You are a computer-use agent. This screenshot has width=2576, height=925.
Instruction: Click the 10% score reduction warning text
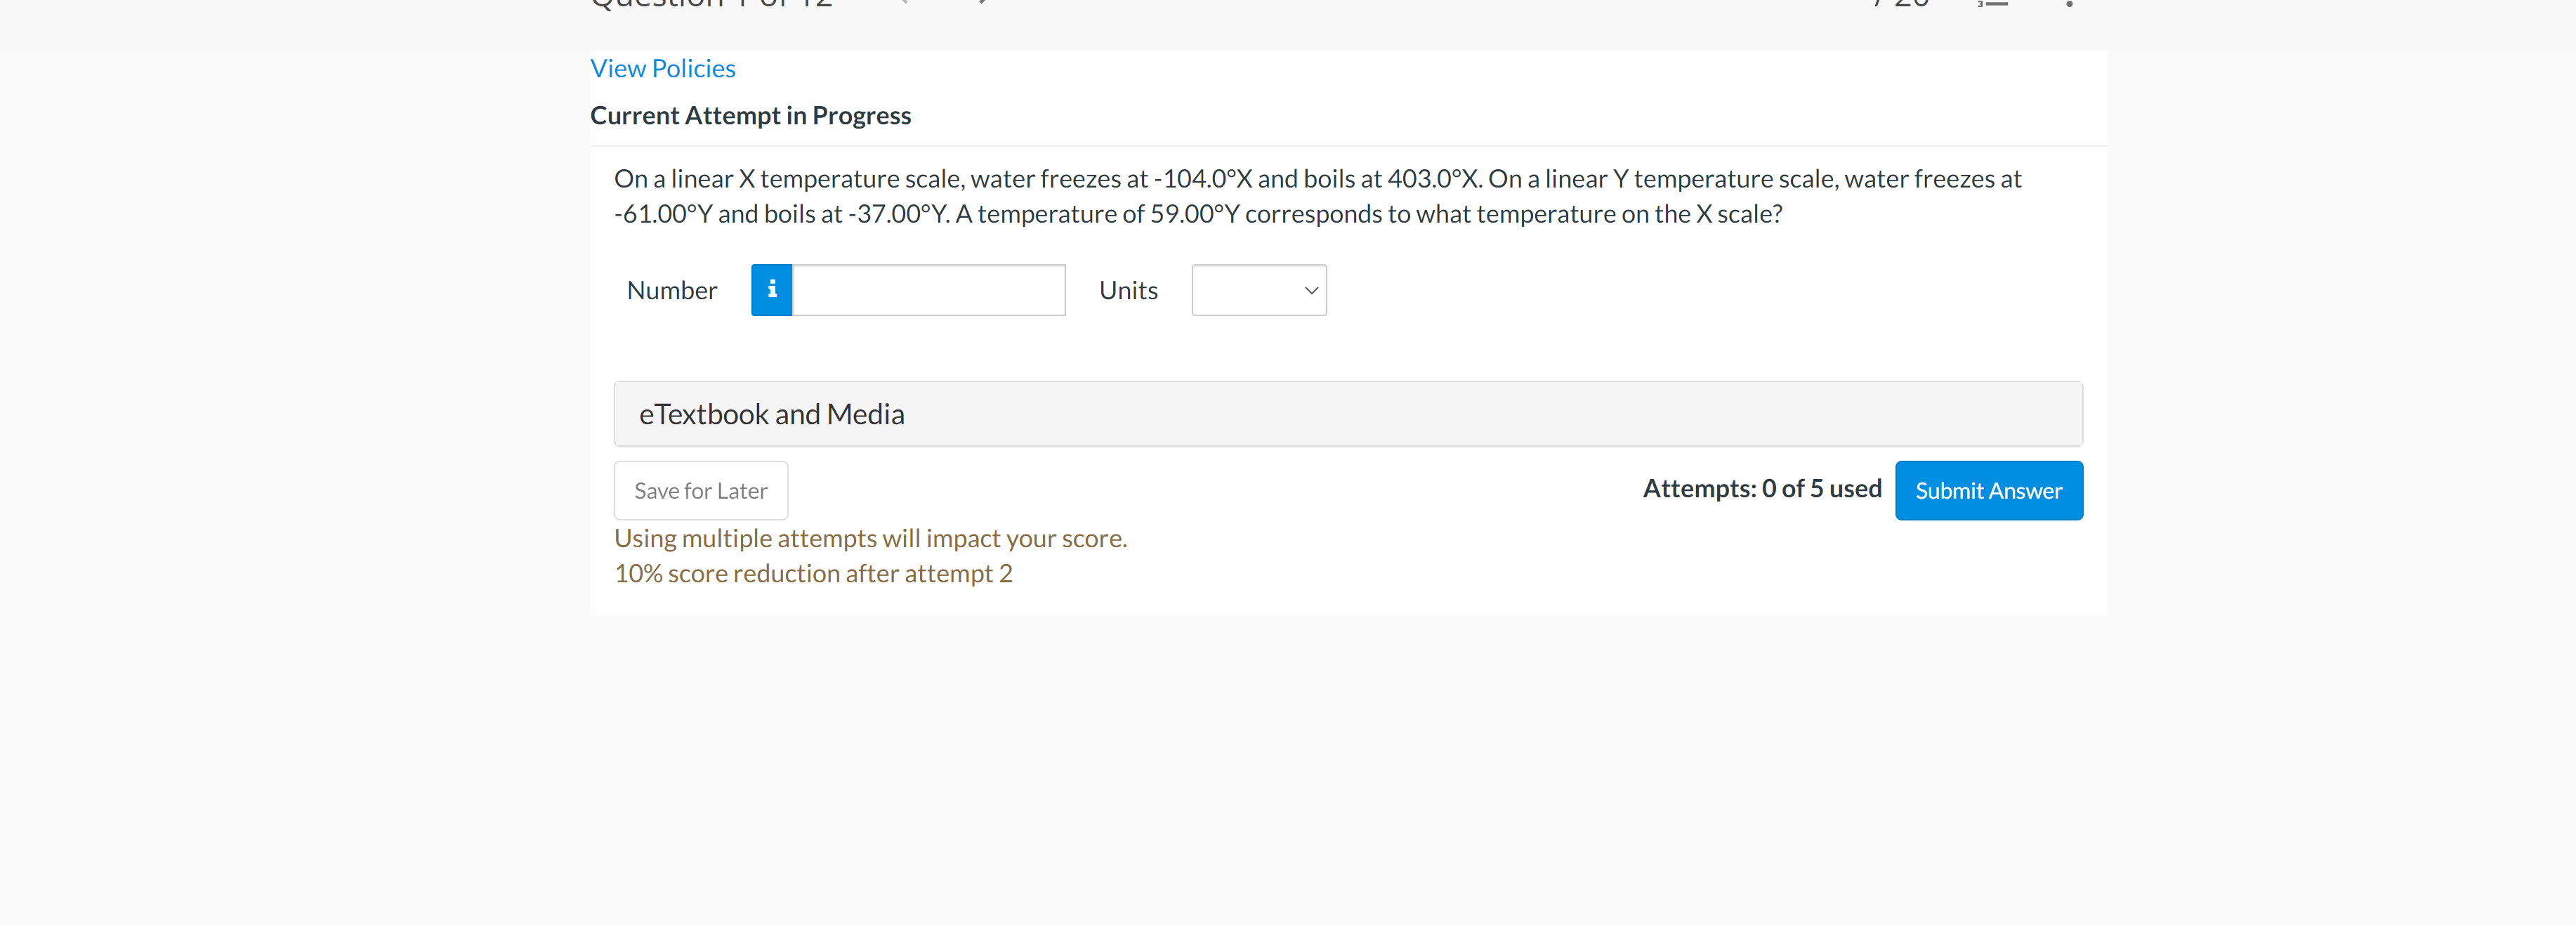point(813,572)
